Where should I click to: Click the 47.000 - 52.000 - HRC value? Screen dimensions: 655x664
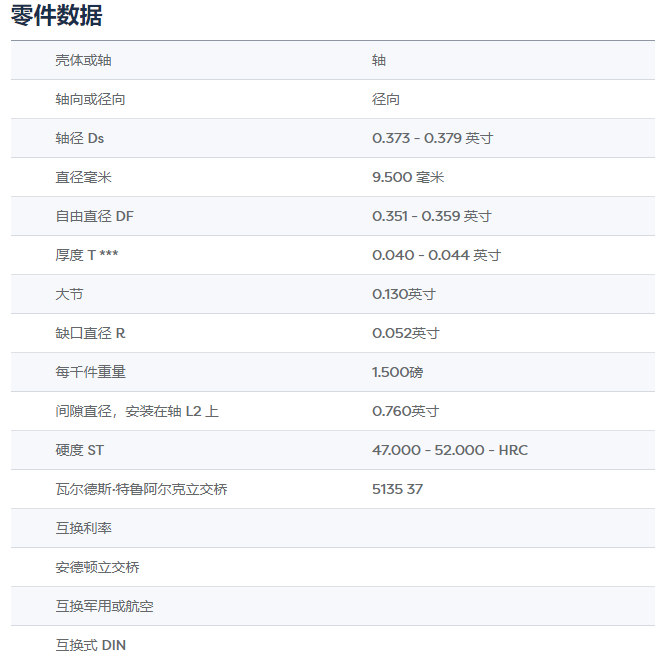(x=450, y=450)
